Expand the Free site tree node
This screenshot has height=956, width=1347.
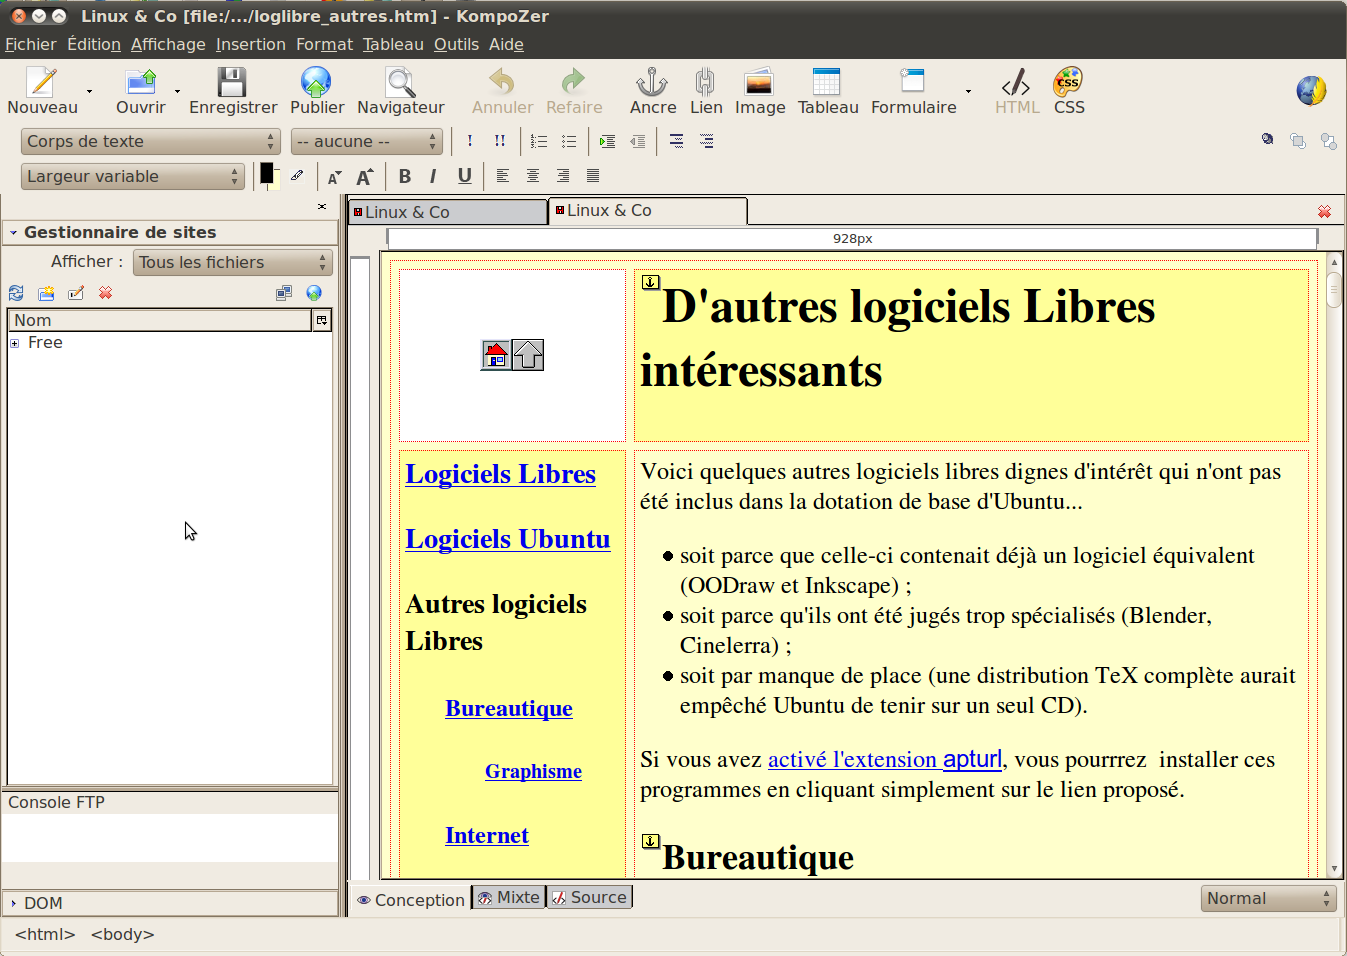15,343
